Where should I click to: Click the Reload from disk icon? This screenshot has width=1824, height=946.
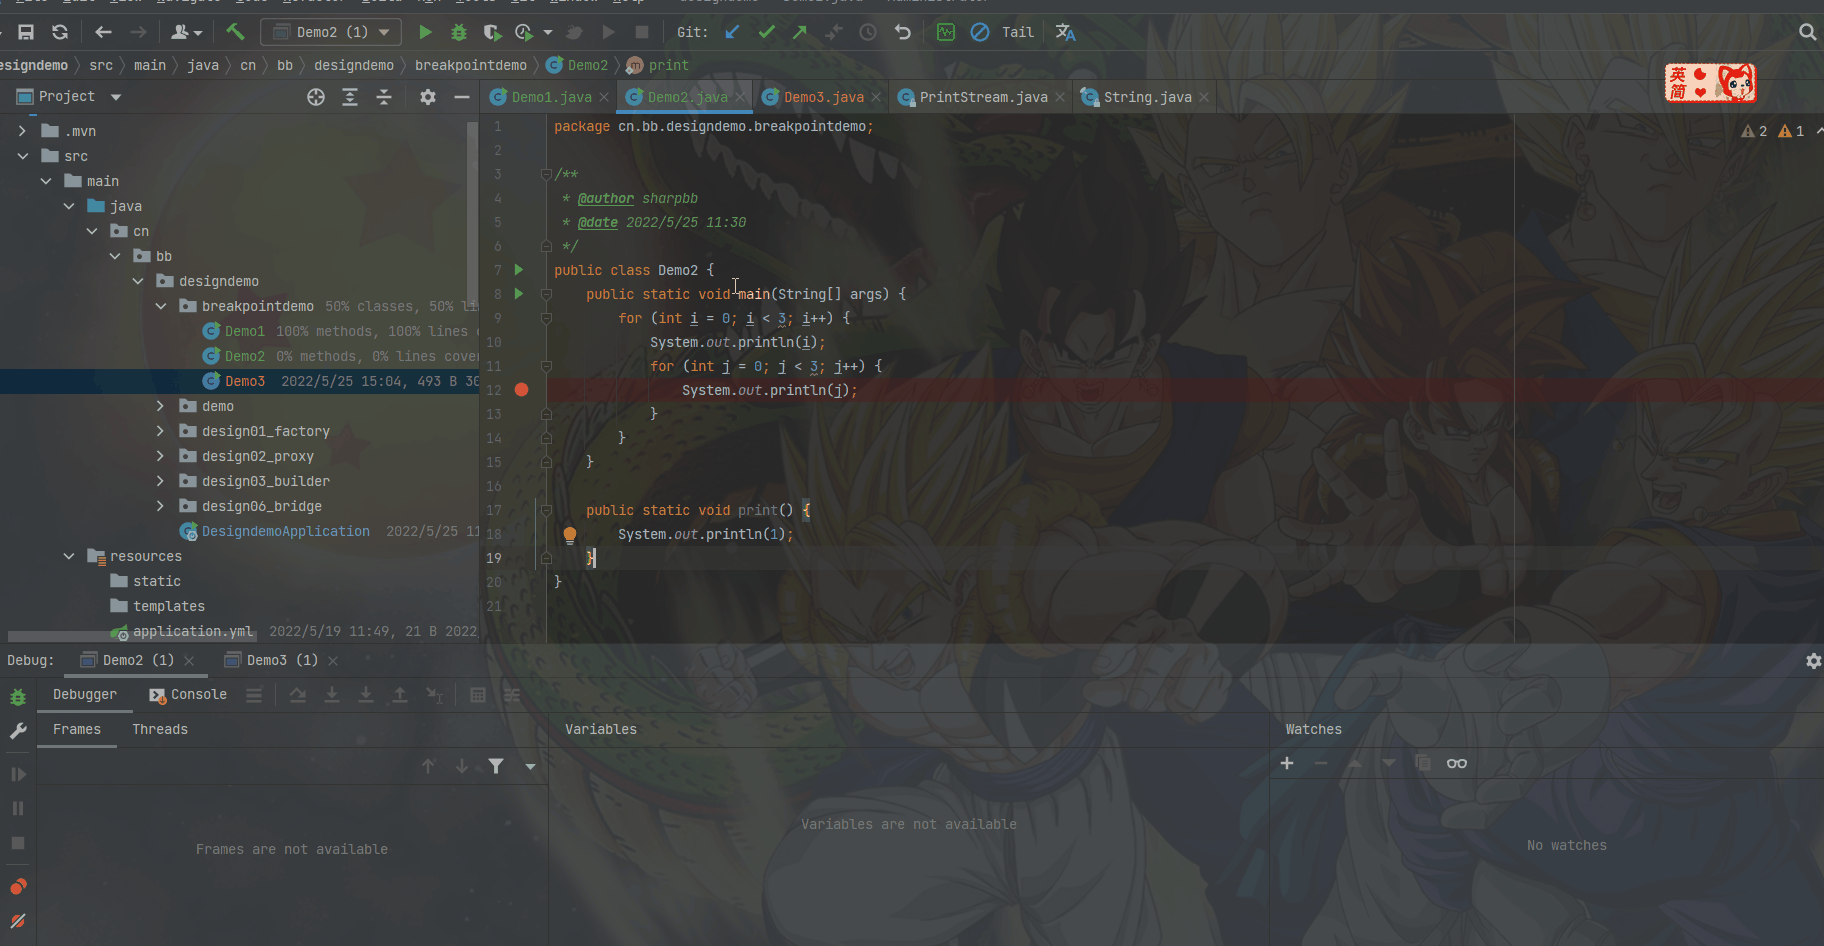[x=60, y=32]
